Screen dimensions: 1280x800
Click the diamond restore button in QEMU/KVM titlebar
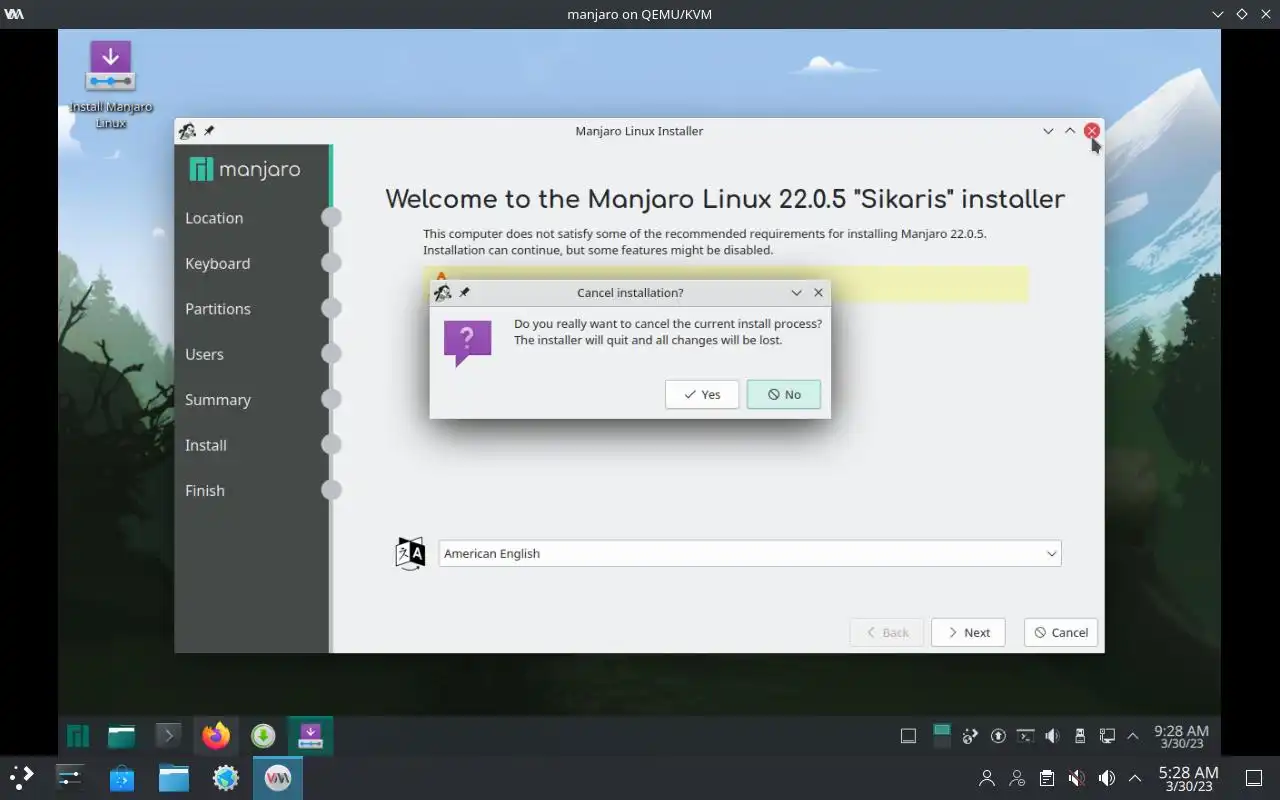[x=1242, y=14]
